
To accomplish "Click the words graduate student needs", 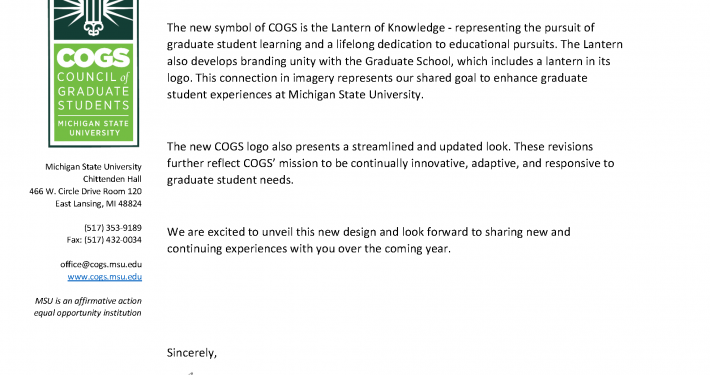I will click(x=230, y=180).
